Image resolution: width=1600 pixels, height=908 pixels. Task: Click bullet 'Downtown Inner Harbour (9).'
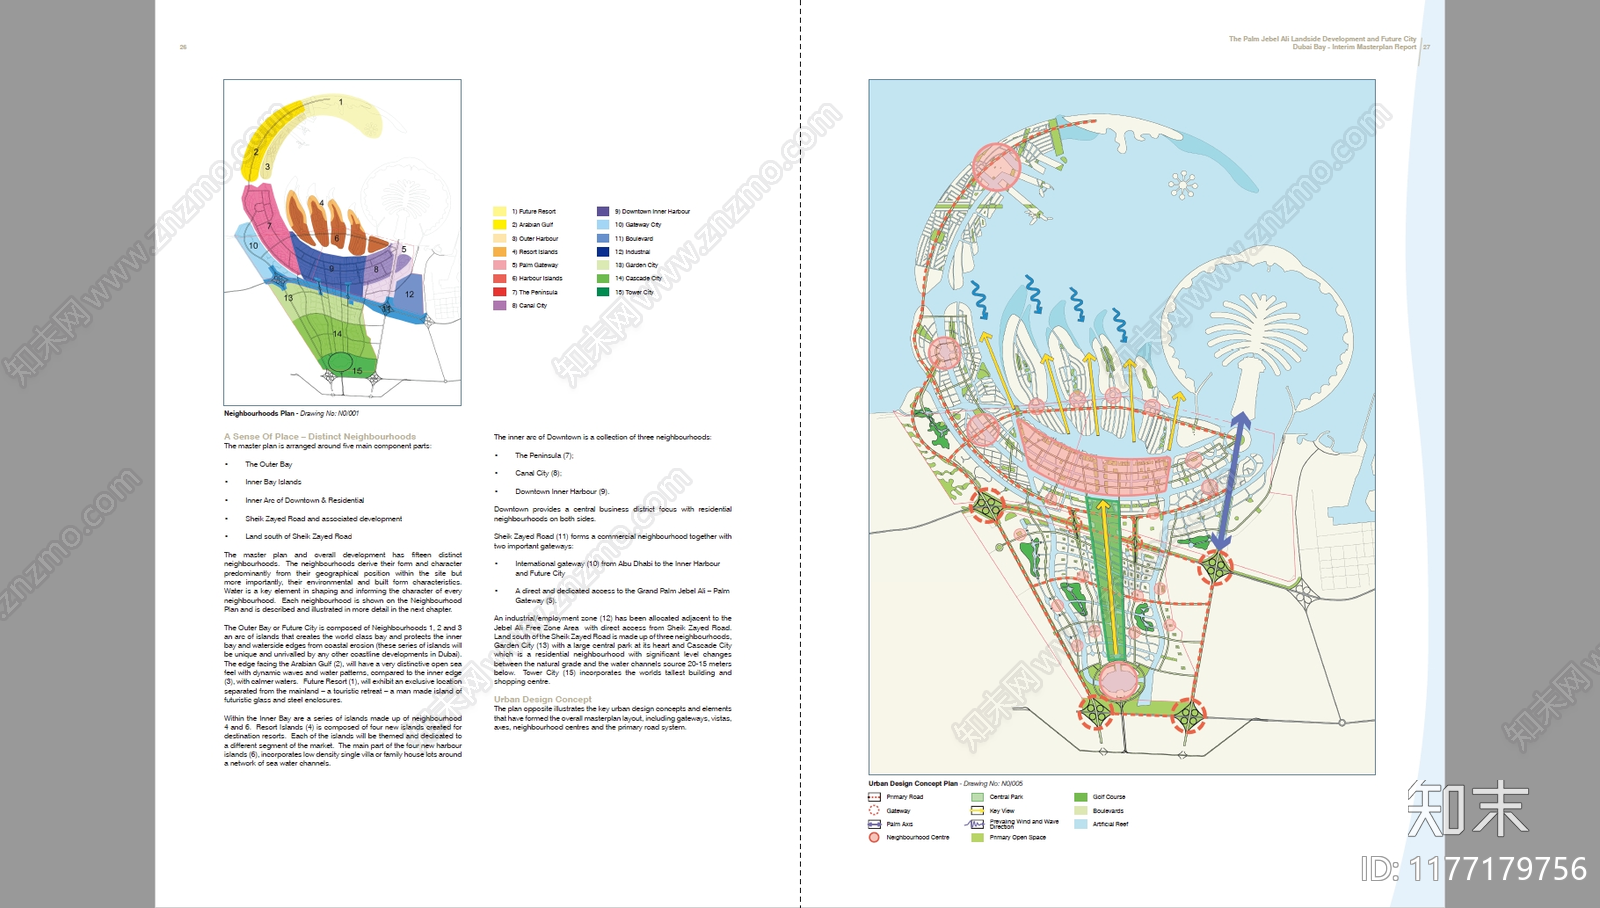pyautogui.click(x=562, y=492)
